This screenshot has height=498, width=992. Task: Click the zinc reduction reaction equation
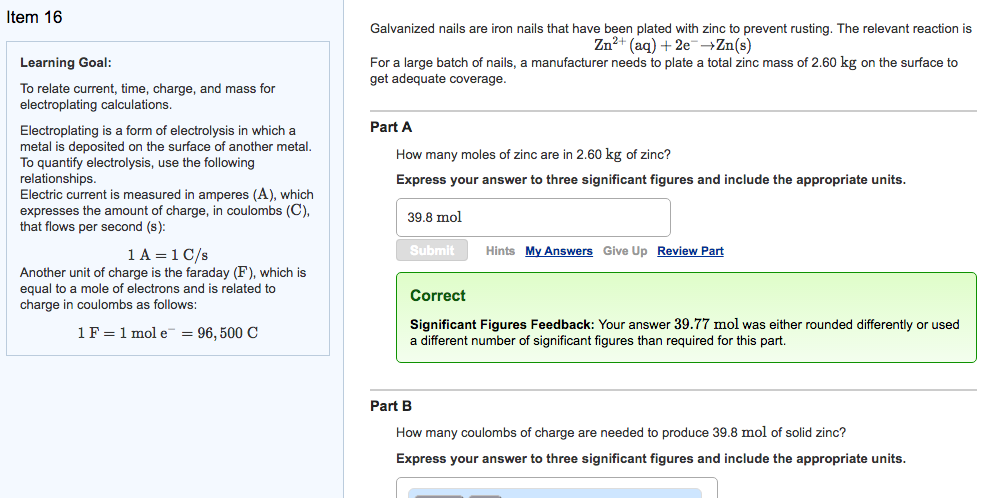tap(671, 46)
